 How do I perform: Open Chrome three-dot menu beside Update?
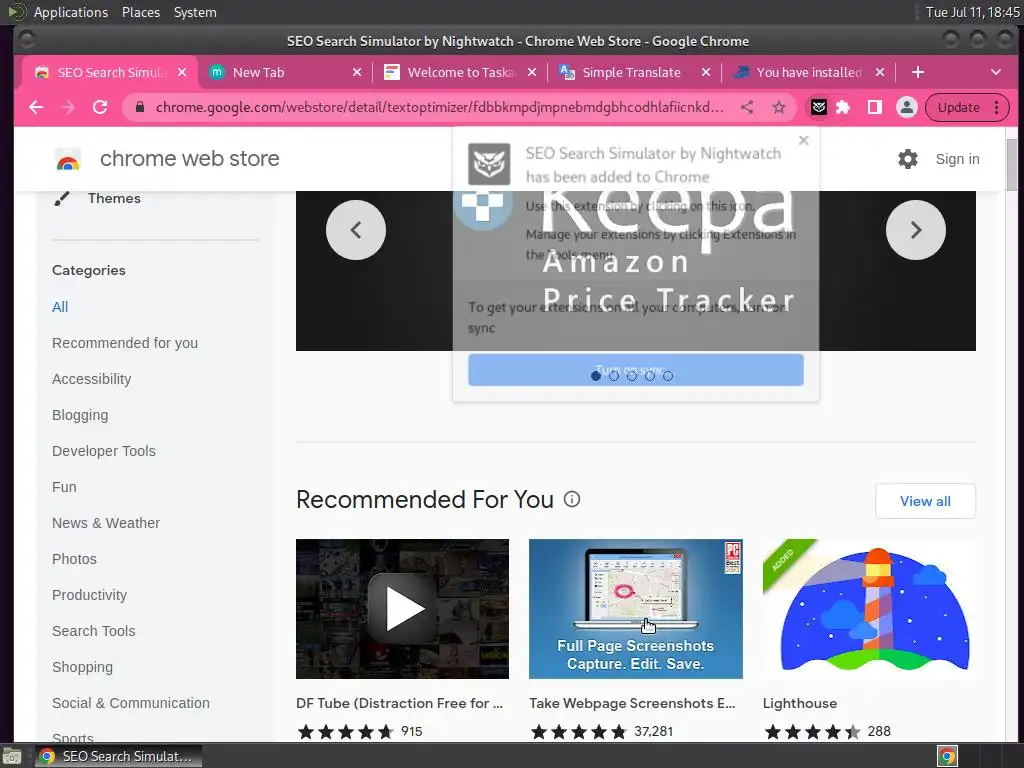coord(997,107)
